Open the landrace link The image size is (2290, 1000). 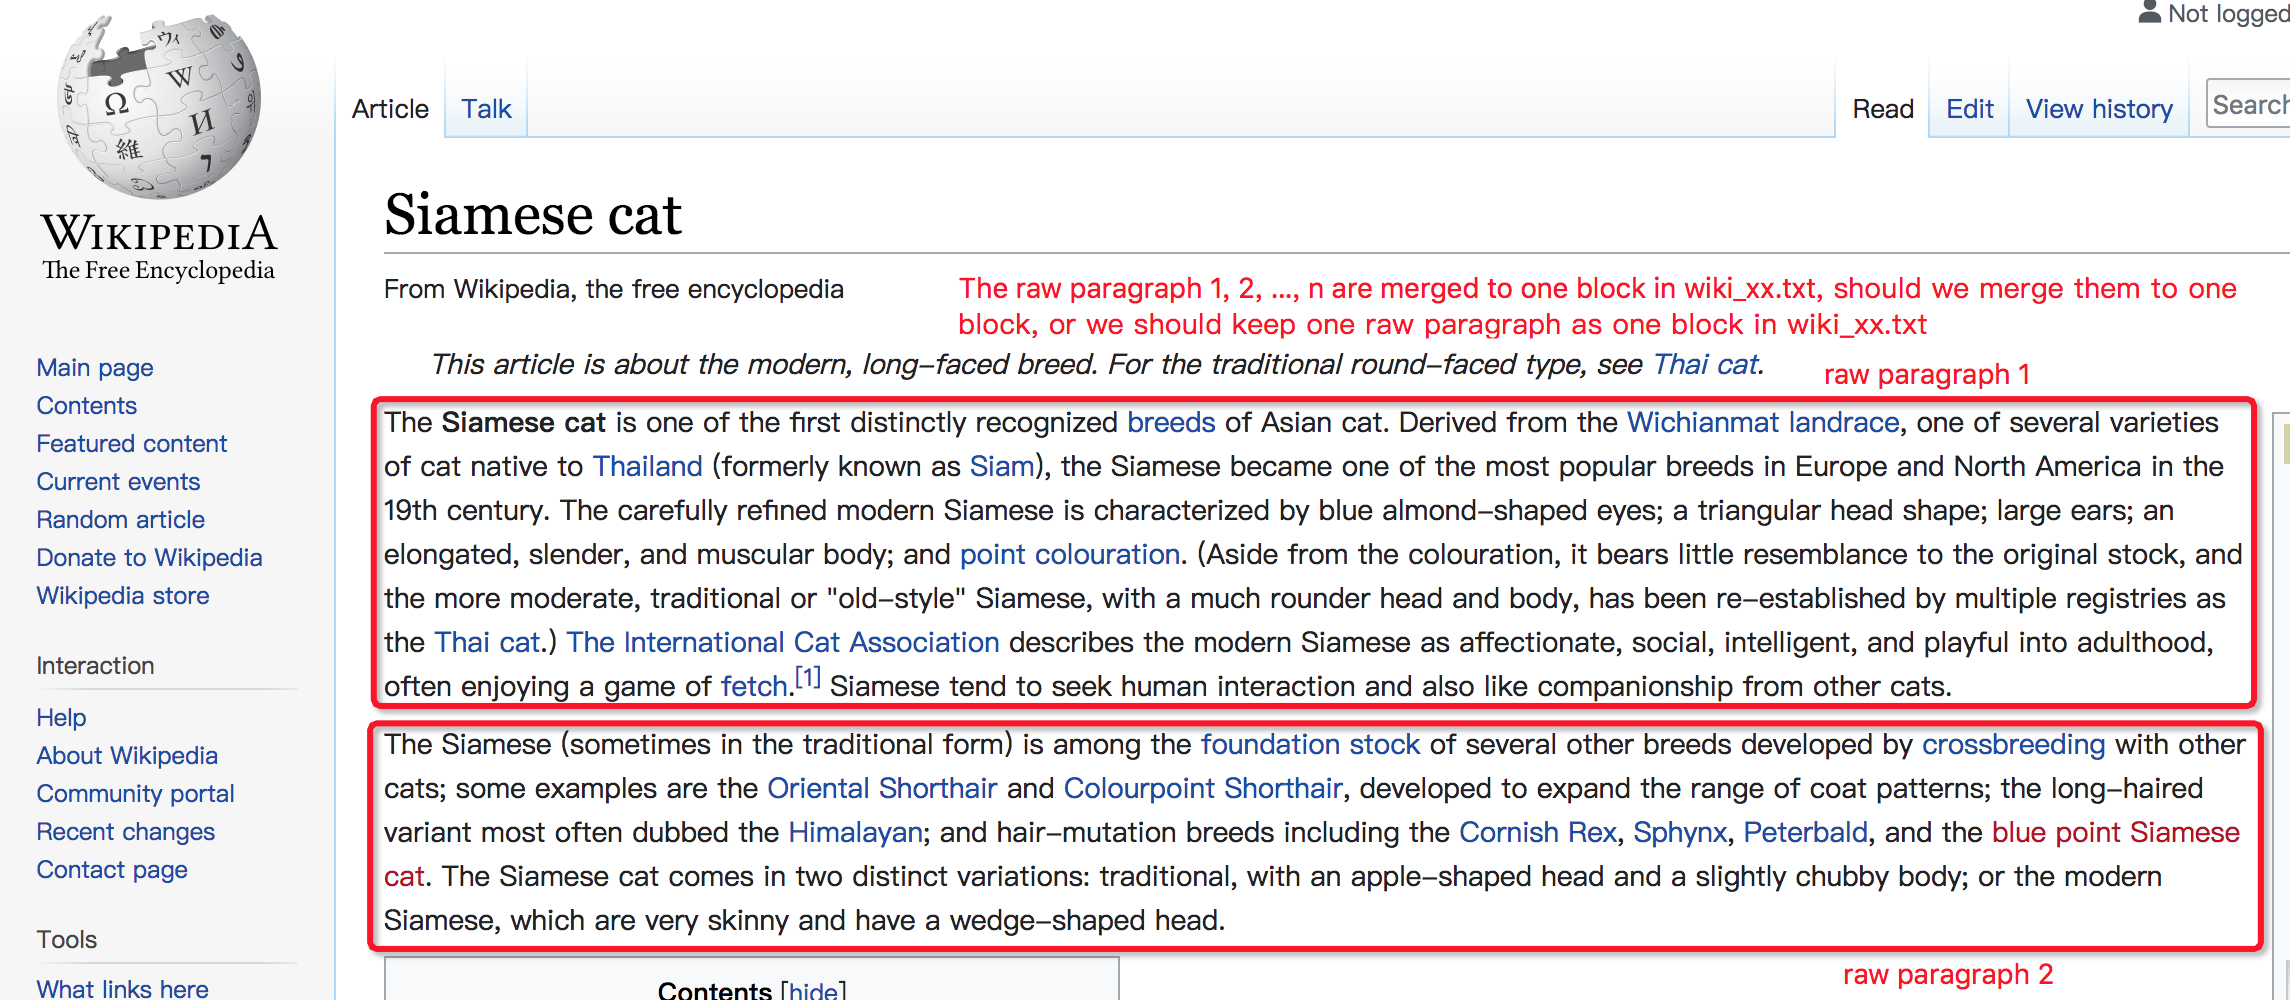[1843, 422]
